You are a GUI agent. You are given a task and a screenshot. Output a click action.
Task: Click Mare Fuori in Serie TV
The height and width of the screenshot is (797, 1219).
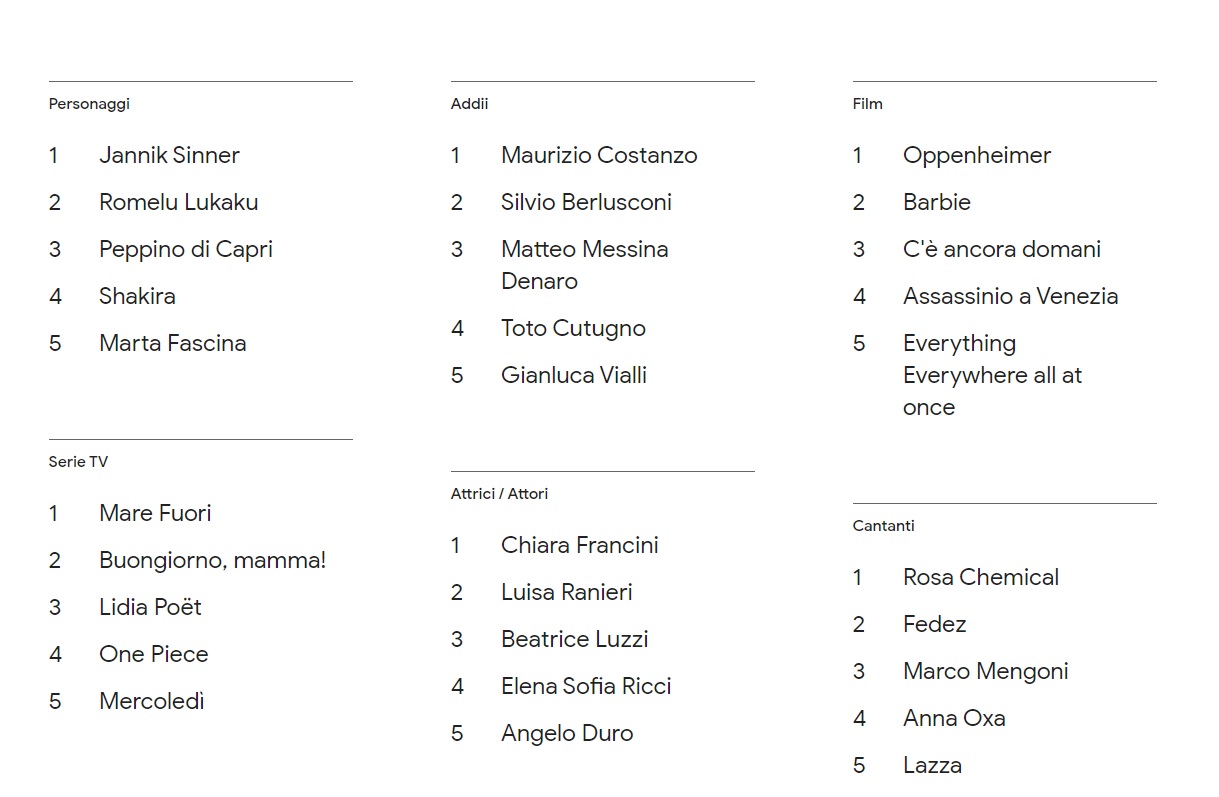155,513
